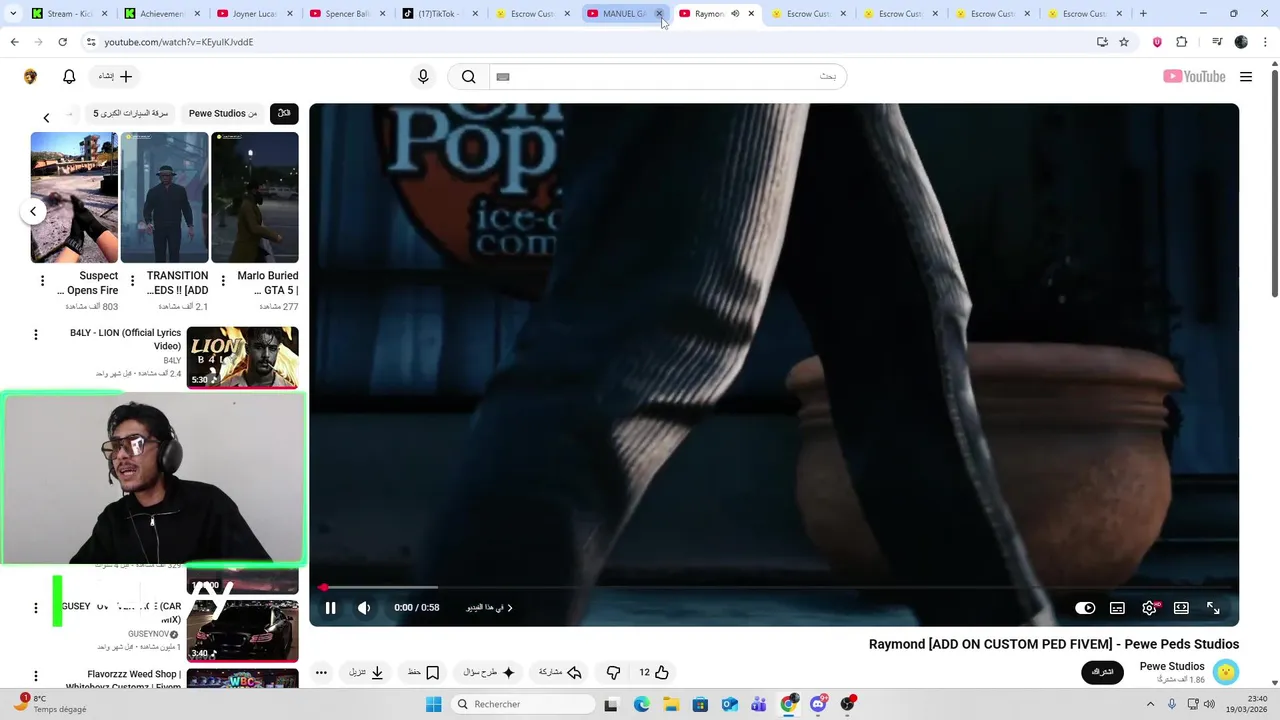Select the Grand Theft Auto 5 chip
This screenshot has height=720, width=1280.
[x=131, y=114]
